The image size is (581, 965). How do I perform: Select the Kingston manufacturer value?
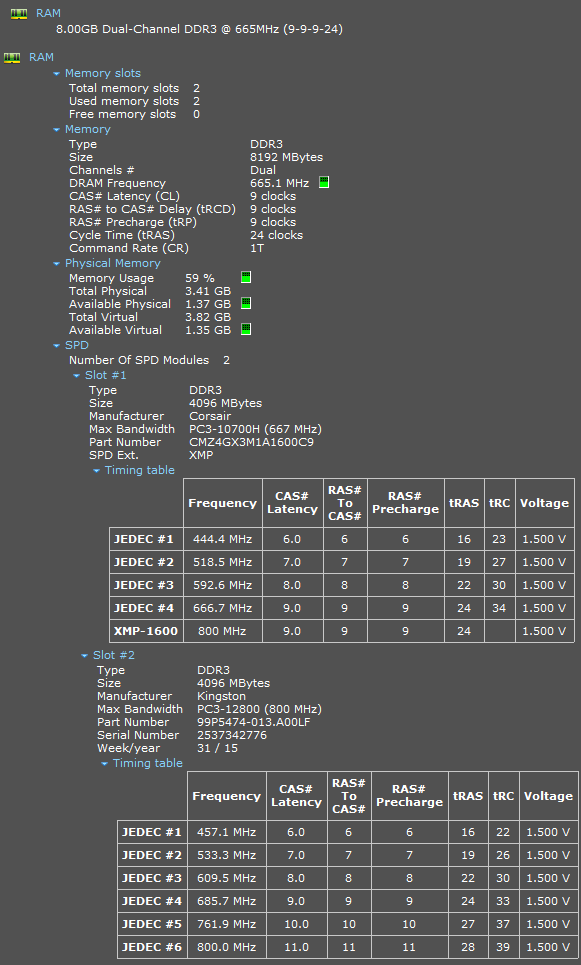[222, 696]
